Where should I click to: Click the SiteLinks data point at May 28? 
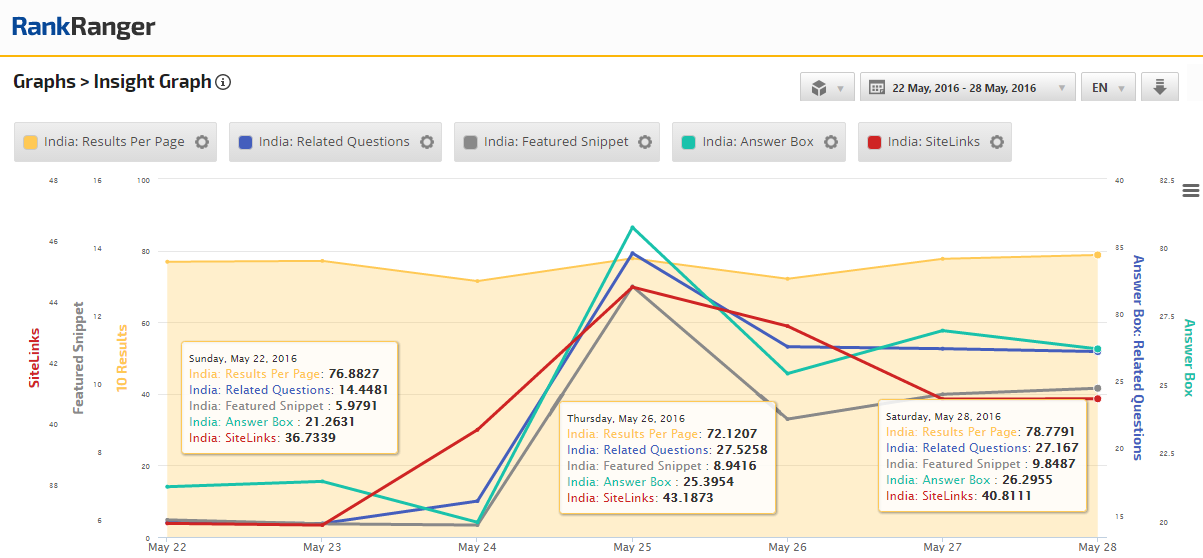[x=1097, y=399]
